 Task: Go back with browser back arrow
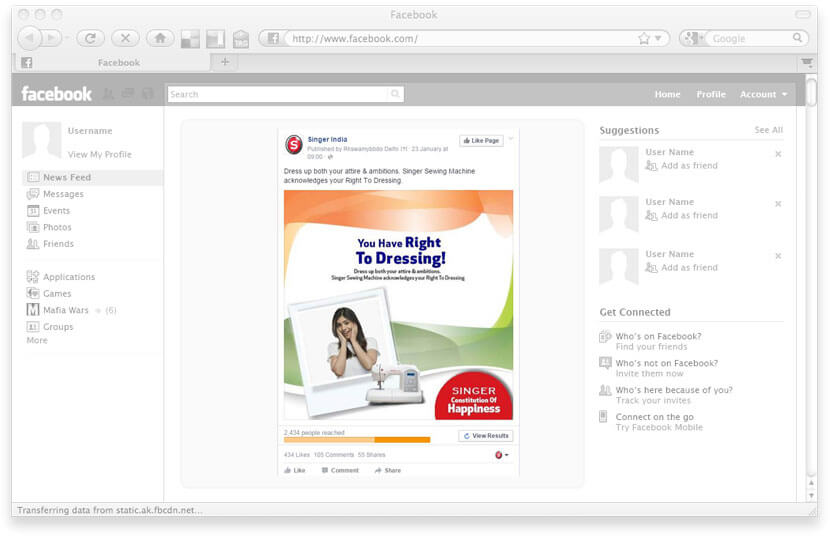point(29,38)
